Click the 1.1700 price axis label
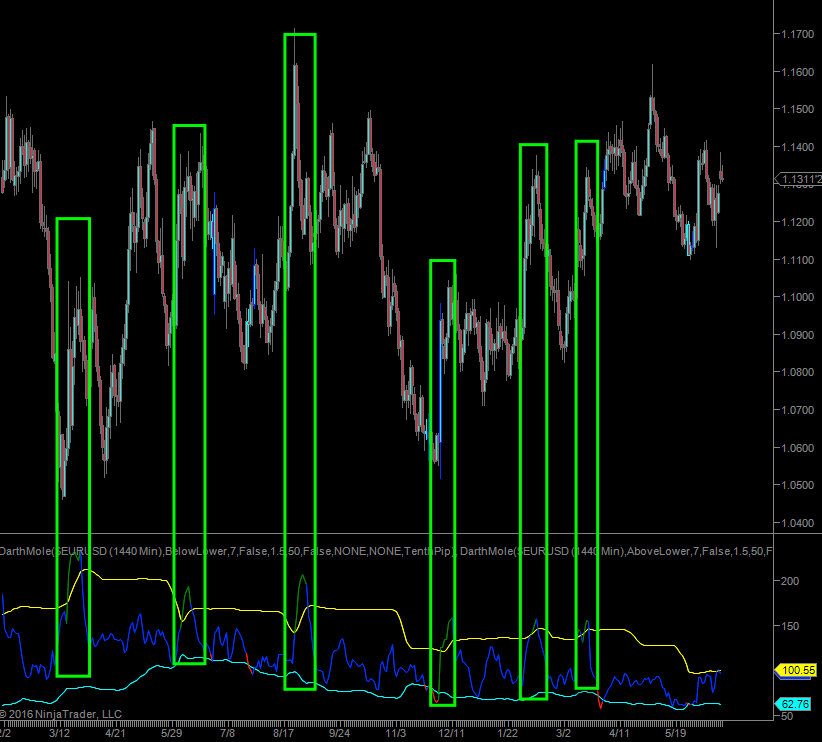The image size is (822, 742). click(797, 35)
